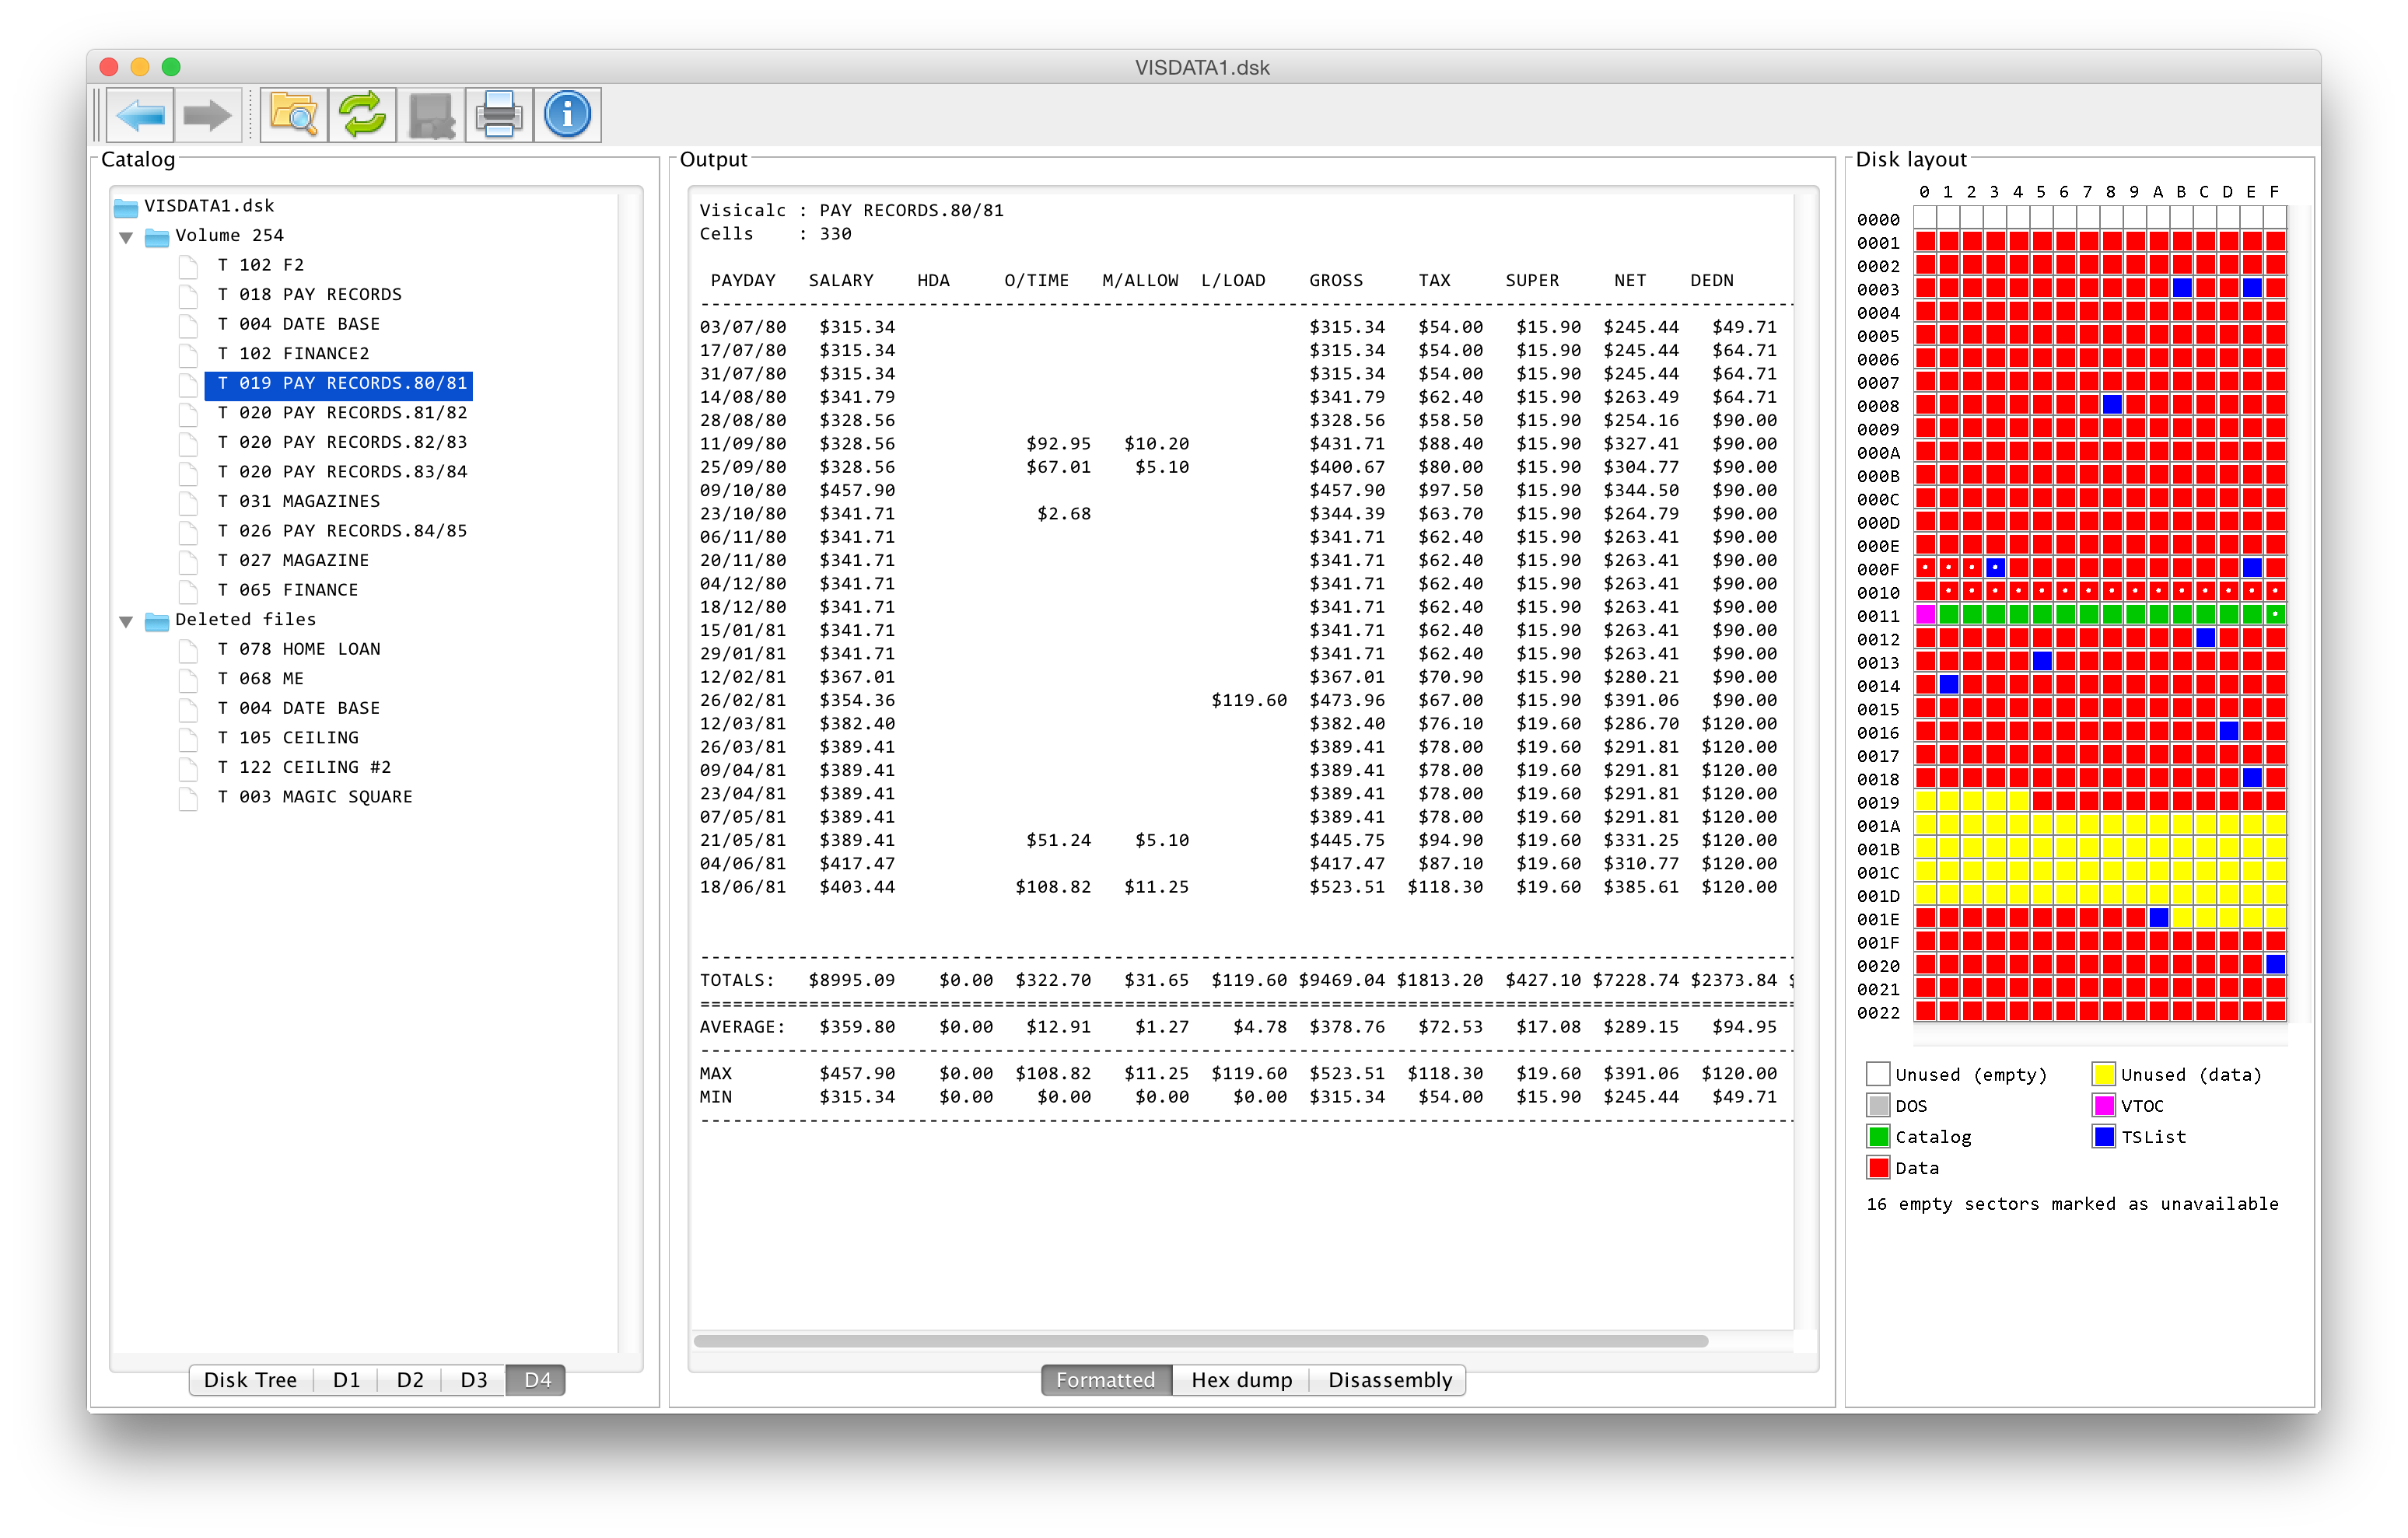Select T 018 PAY RECORDS file
The height and width of the screenshot is (1538, 2408).
coord(309,294)
